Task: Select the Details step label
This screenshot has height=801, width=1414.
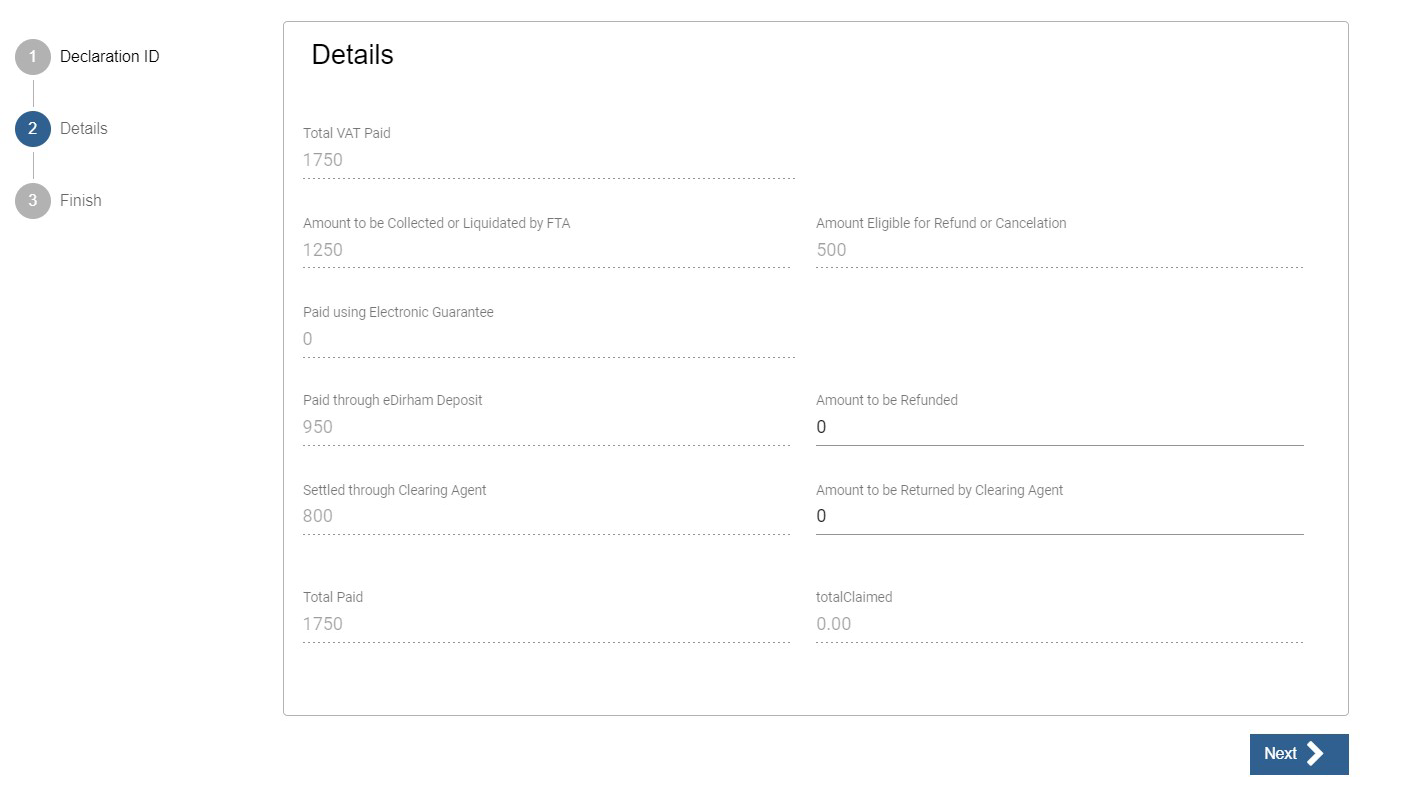Action: tap(84, 129)
